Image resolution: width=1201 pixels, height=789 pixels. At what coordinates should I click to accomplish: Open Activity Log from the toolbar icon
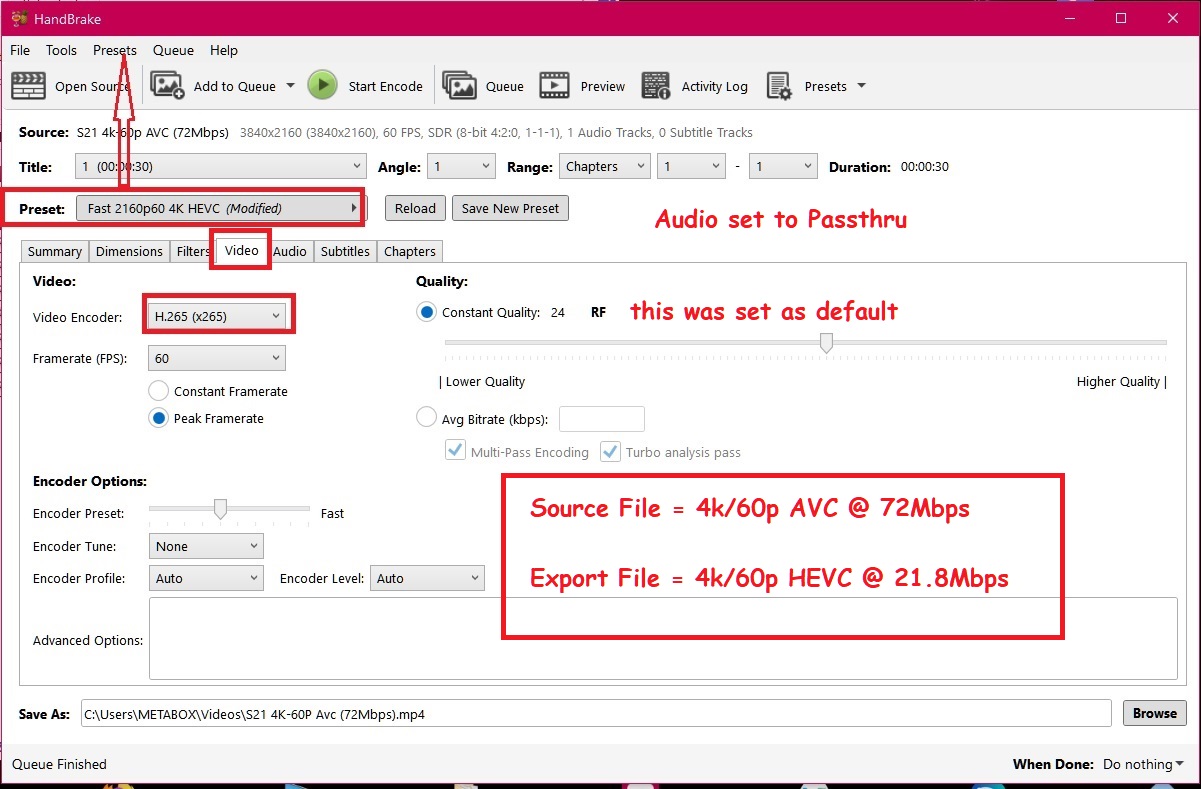point(656,86)
